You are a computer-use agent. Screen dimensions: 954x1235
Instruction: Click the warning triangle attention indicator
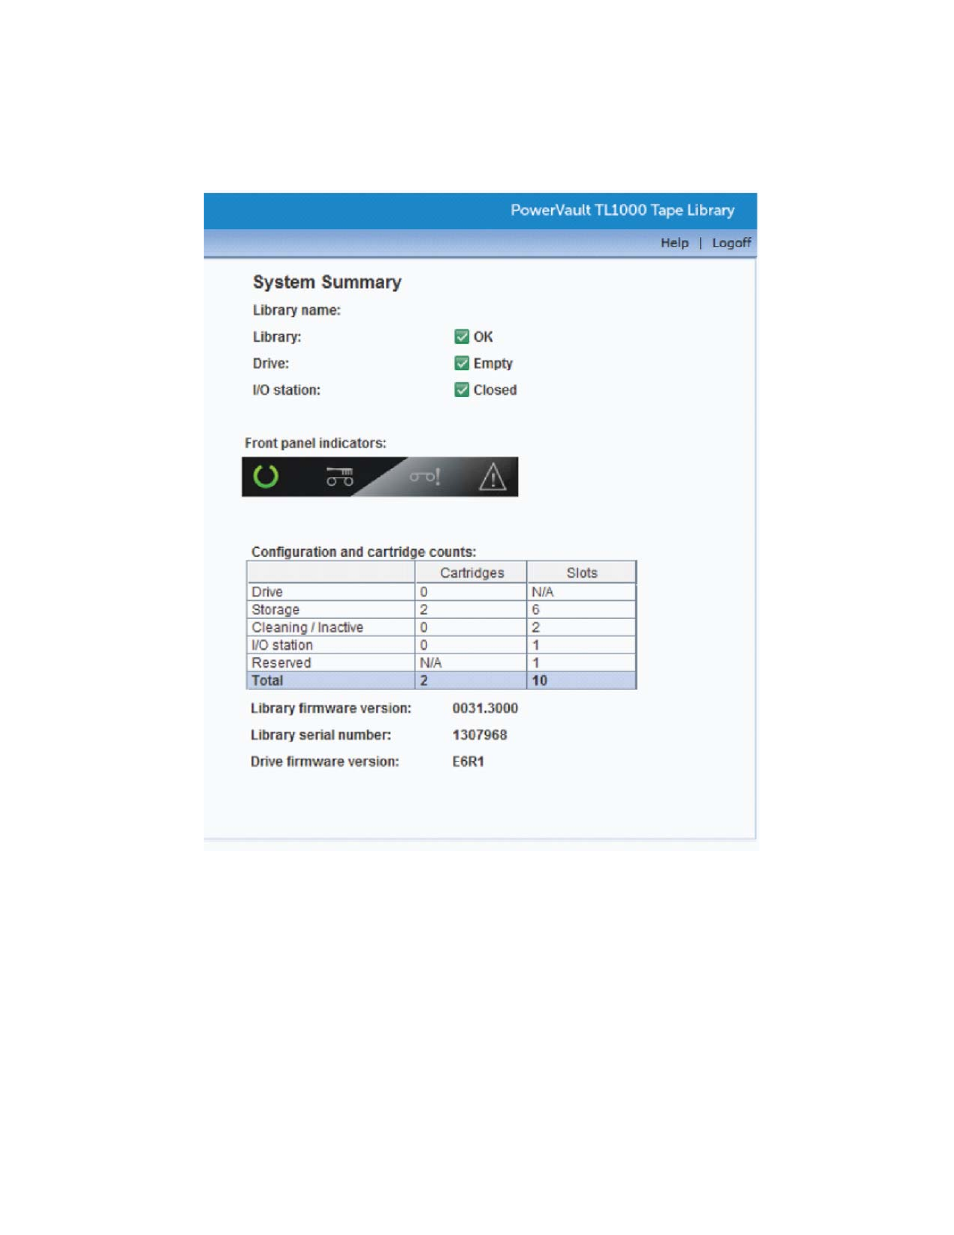492,477
